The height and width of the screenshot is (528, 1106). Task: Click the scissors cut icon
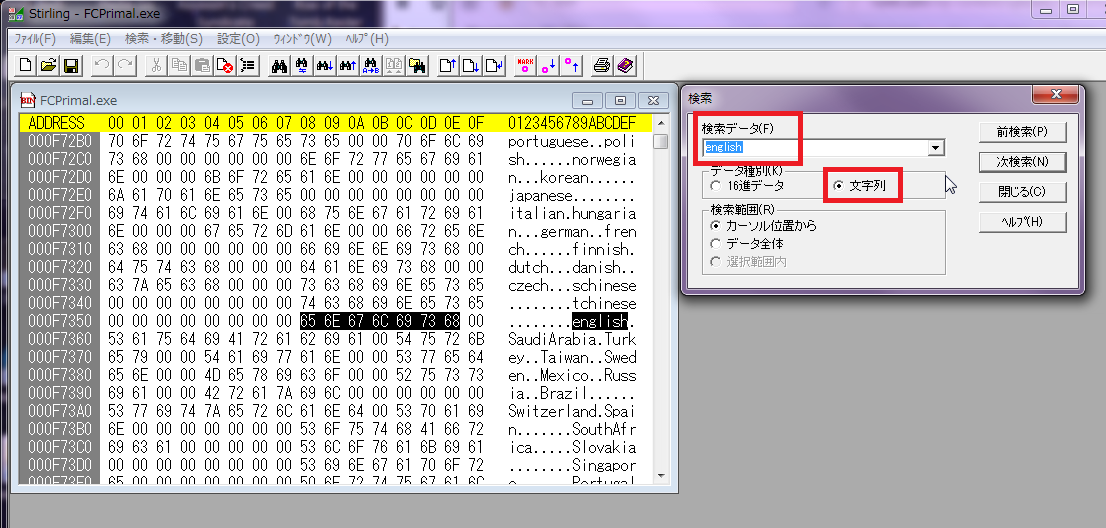[x=157, y=66]
